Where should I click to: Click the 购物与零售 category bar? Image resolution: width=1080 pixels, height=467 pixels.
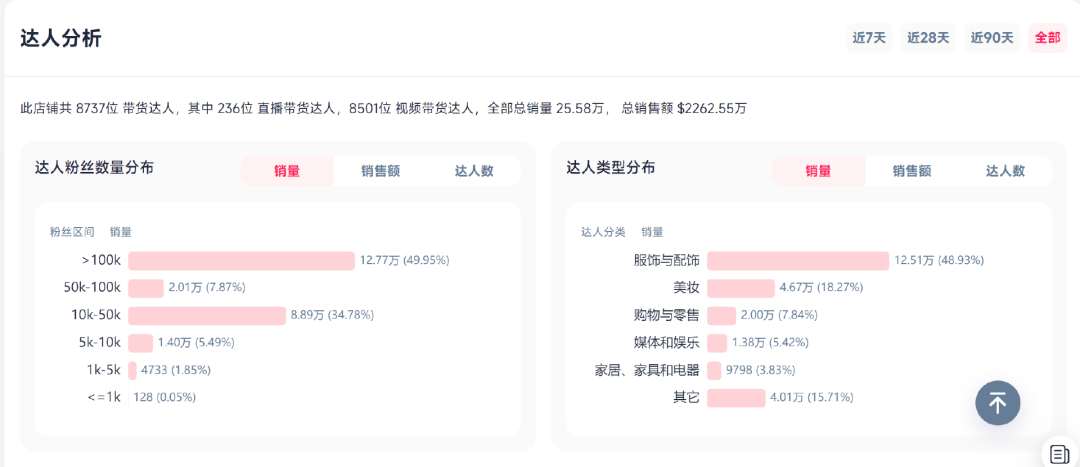722,315
